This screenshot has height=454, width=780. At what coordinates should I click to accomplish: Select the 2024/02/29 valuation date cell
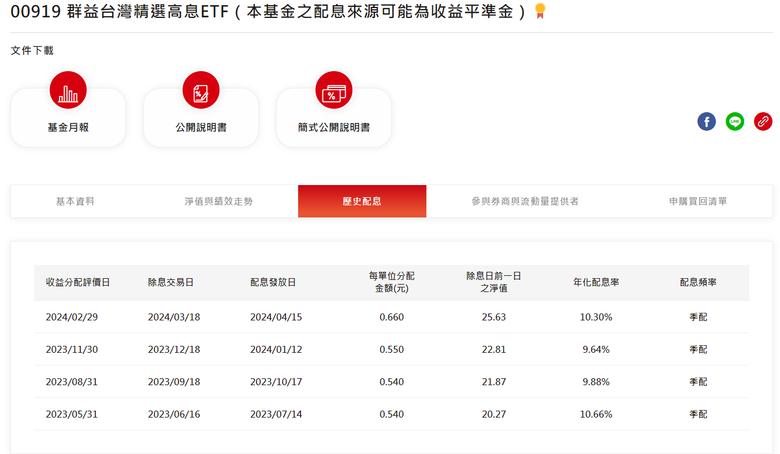[x=72, y=317]
